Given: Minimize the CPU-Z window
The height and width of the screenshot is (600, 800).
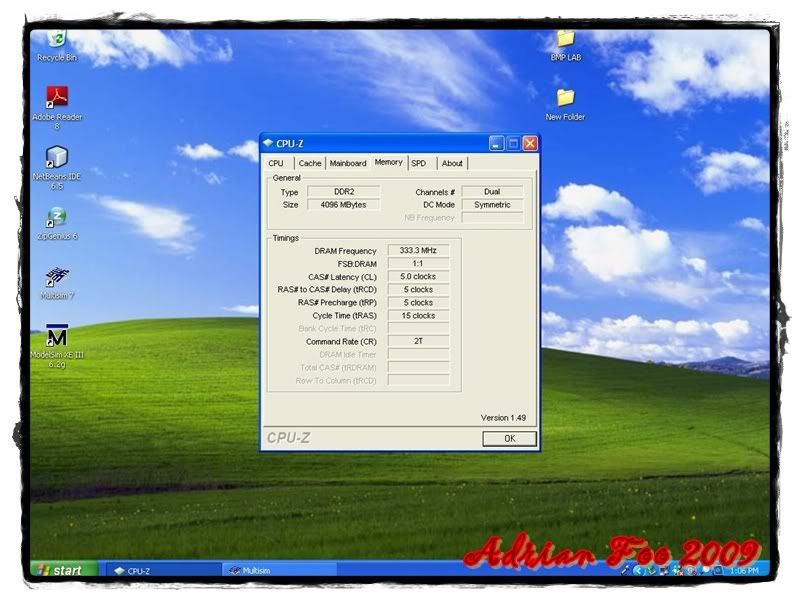Looking at the screenshot, I should coord(496,144).
